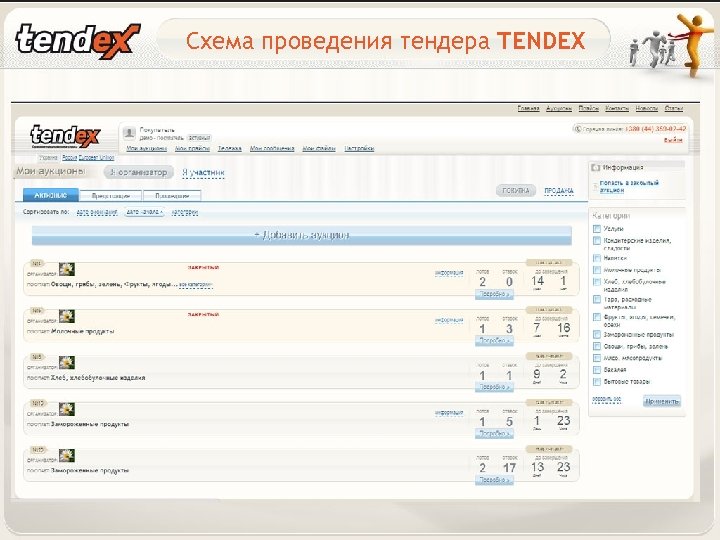Image resolution: width=720 pixels, height=540 pixels.
Task: Tick the Фрукты, ягоды category checkbox
Action: click(597, 317)
